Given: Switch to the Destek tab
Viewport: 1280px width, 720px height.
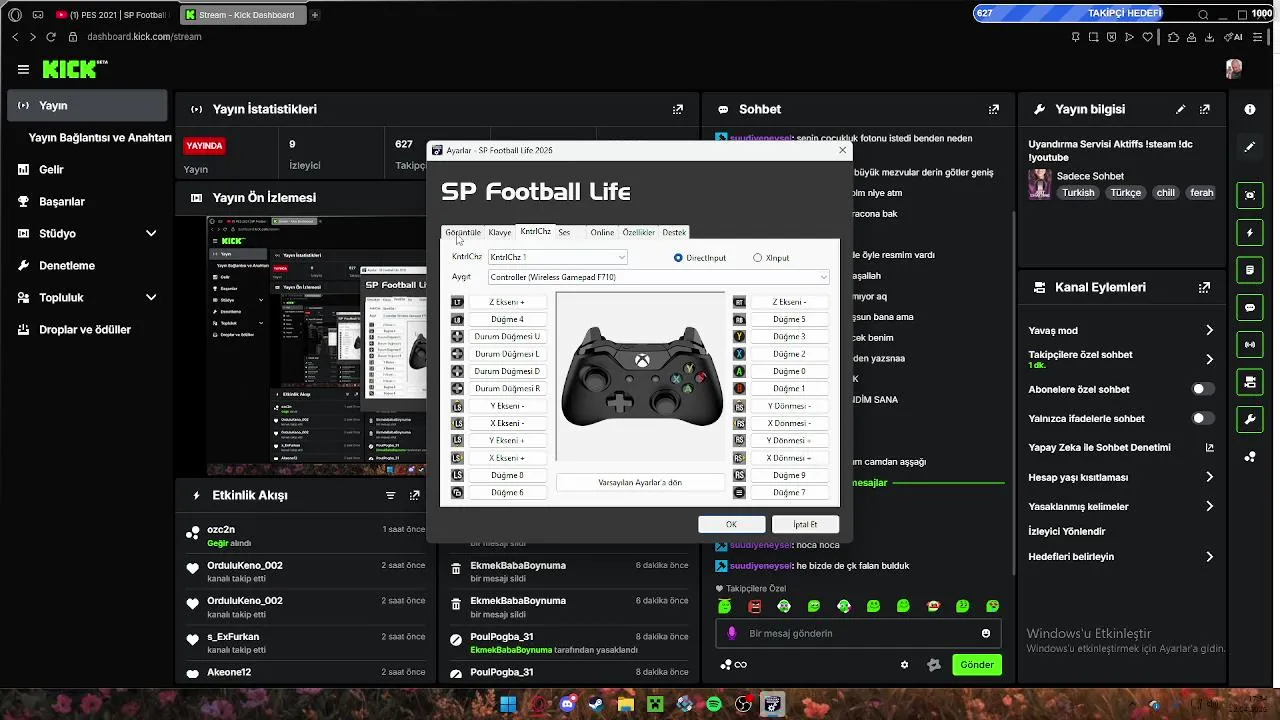Looking at the screenshot, I should tap(674, 232).
